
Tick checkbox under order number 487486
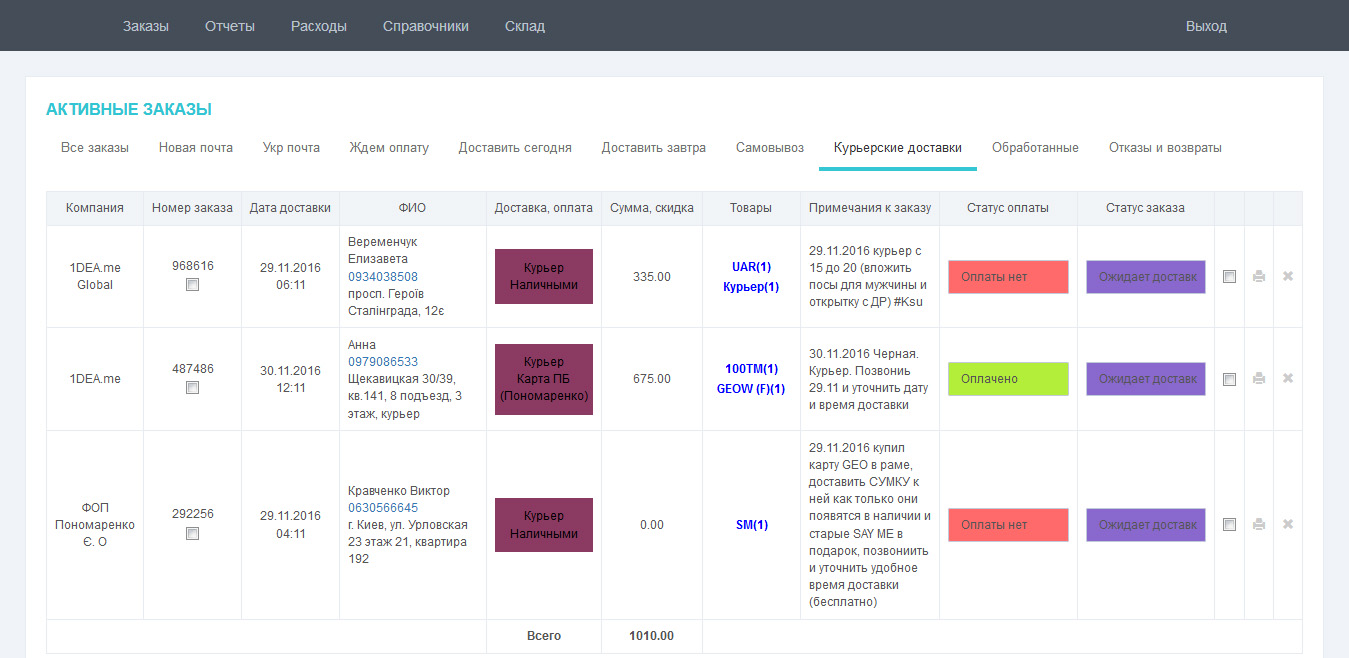192,388
